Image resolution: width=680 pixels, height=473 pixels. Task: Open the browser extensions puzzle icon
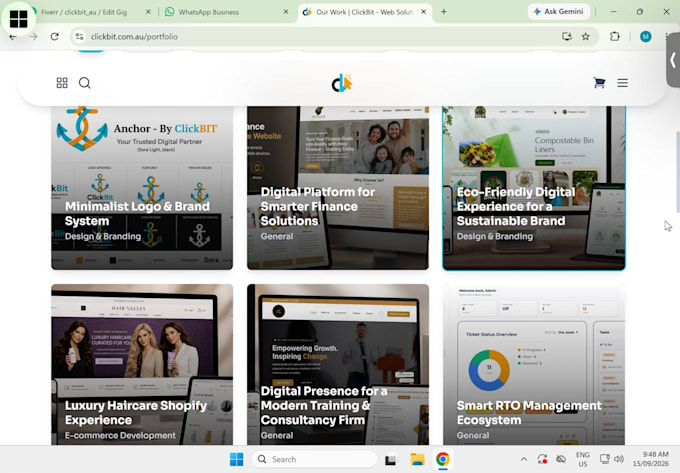(615, 36)
